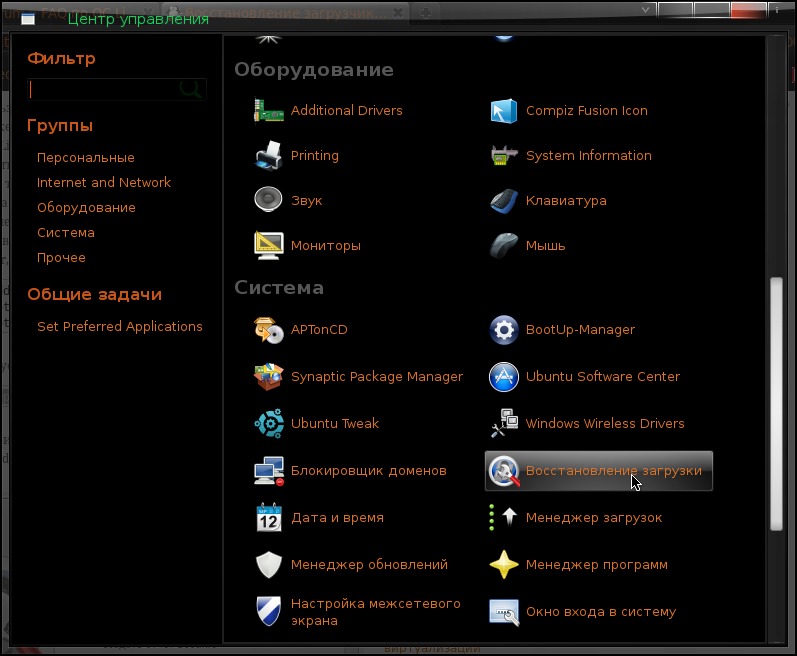This screenshot has height=656, width=797.
Task: Open the BootUp-Manager gear icon
Action: [x=503, y=330]
